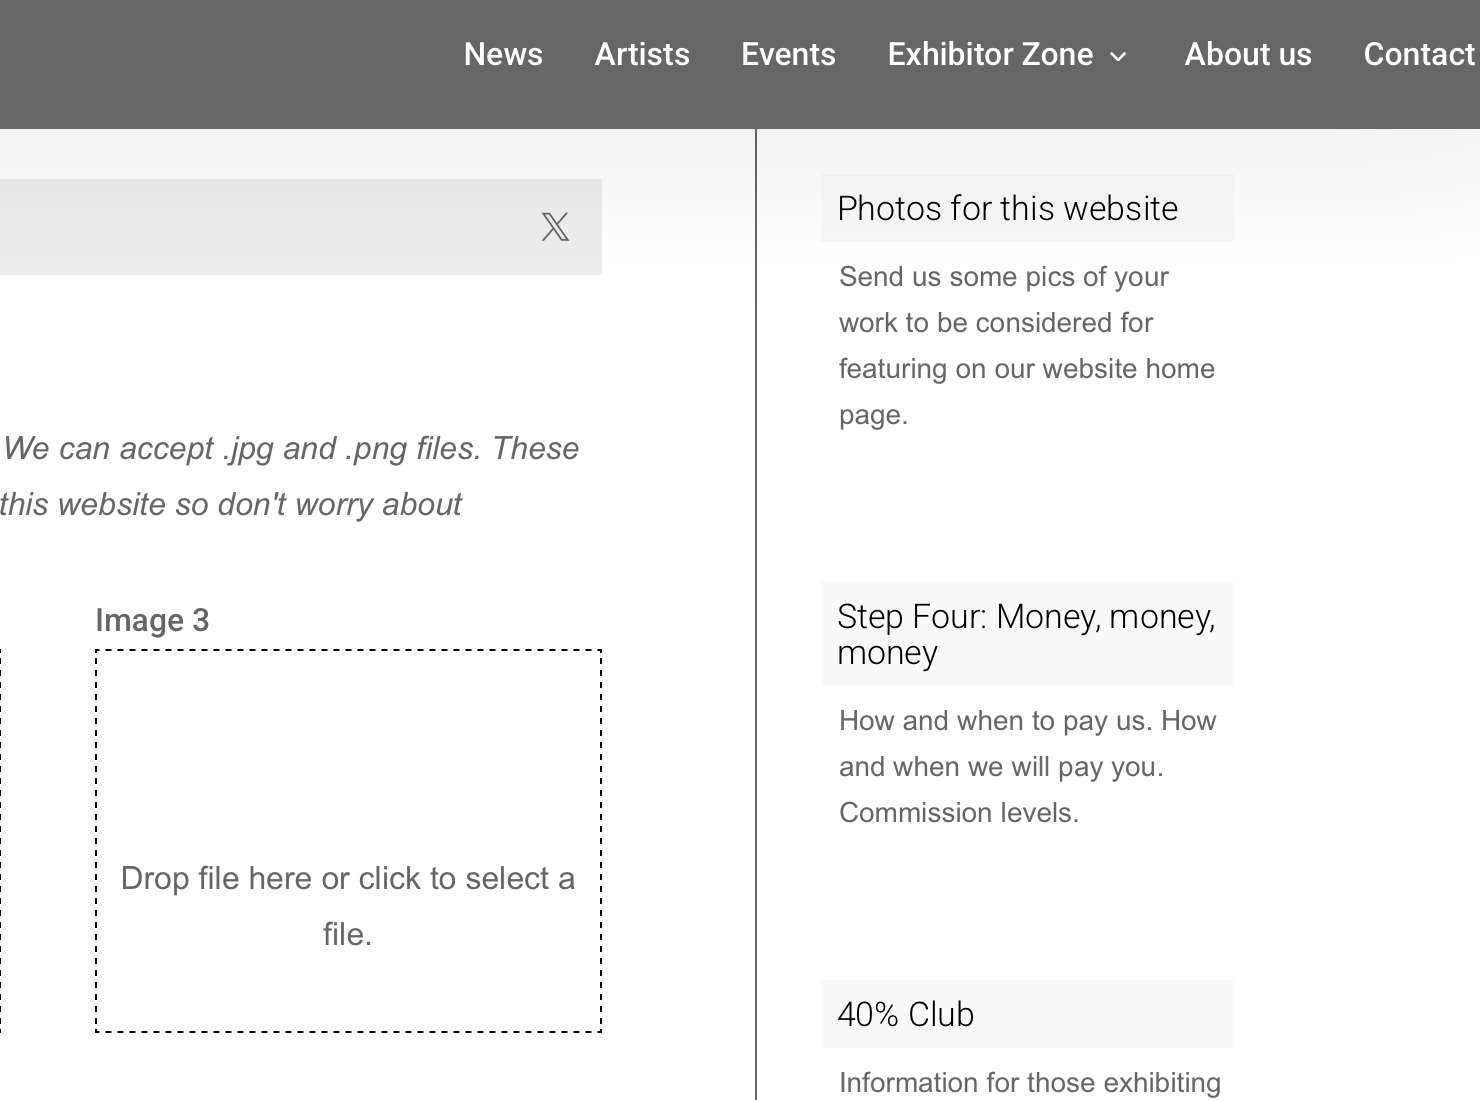This screenshot has height=1100, width=1480.
Task: Click the .jpg and .png files instruction line
Action: 290,448
